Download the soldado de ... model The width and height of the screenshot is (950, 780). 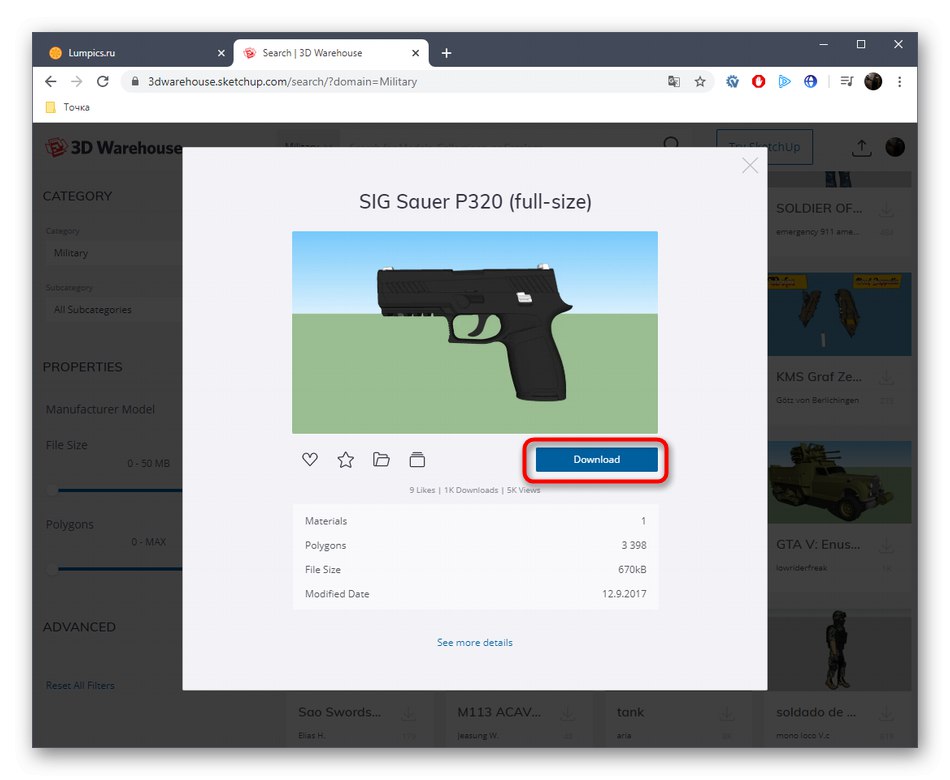[886, 715]
